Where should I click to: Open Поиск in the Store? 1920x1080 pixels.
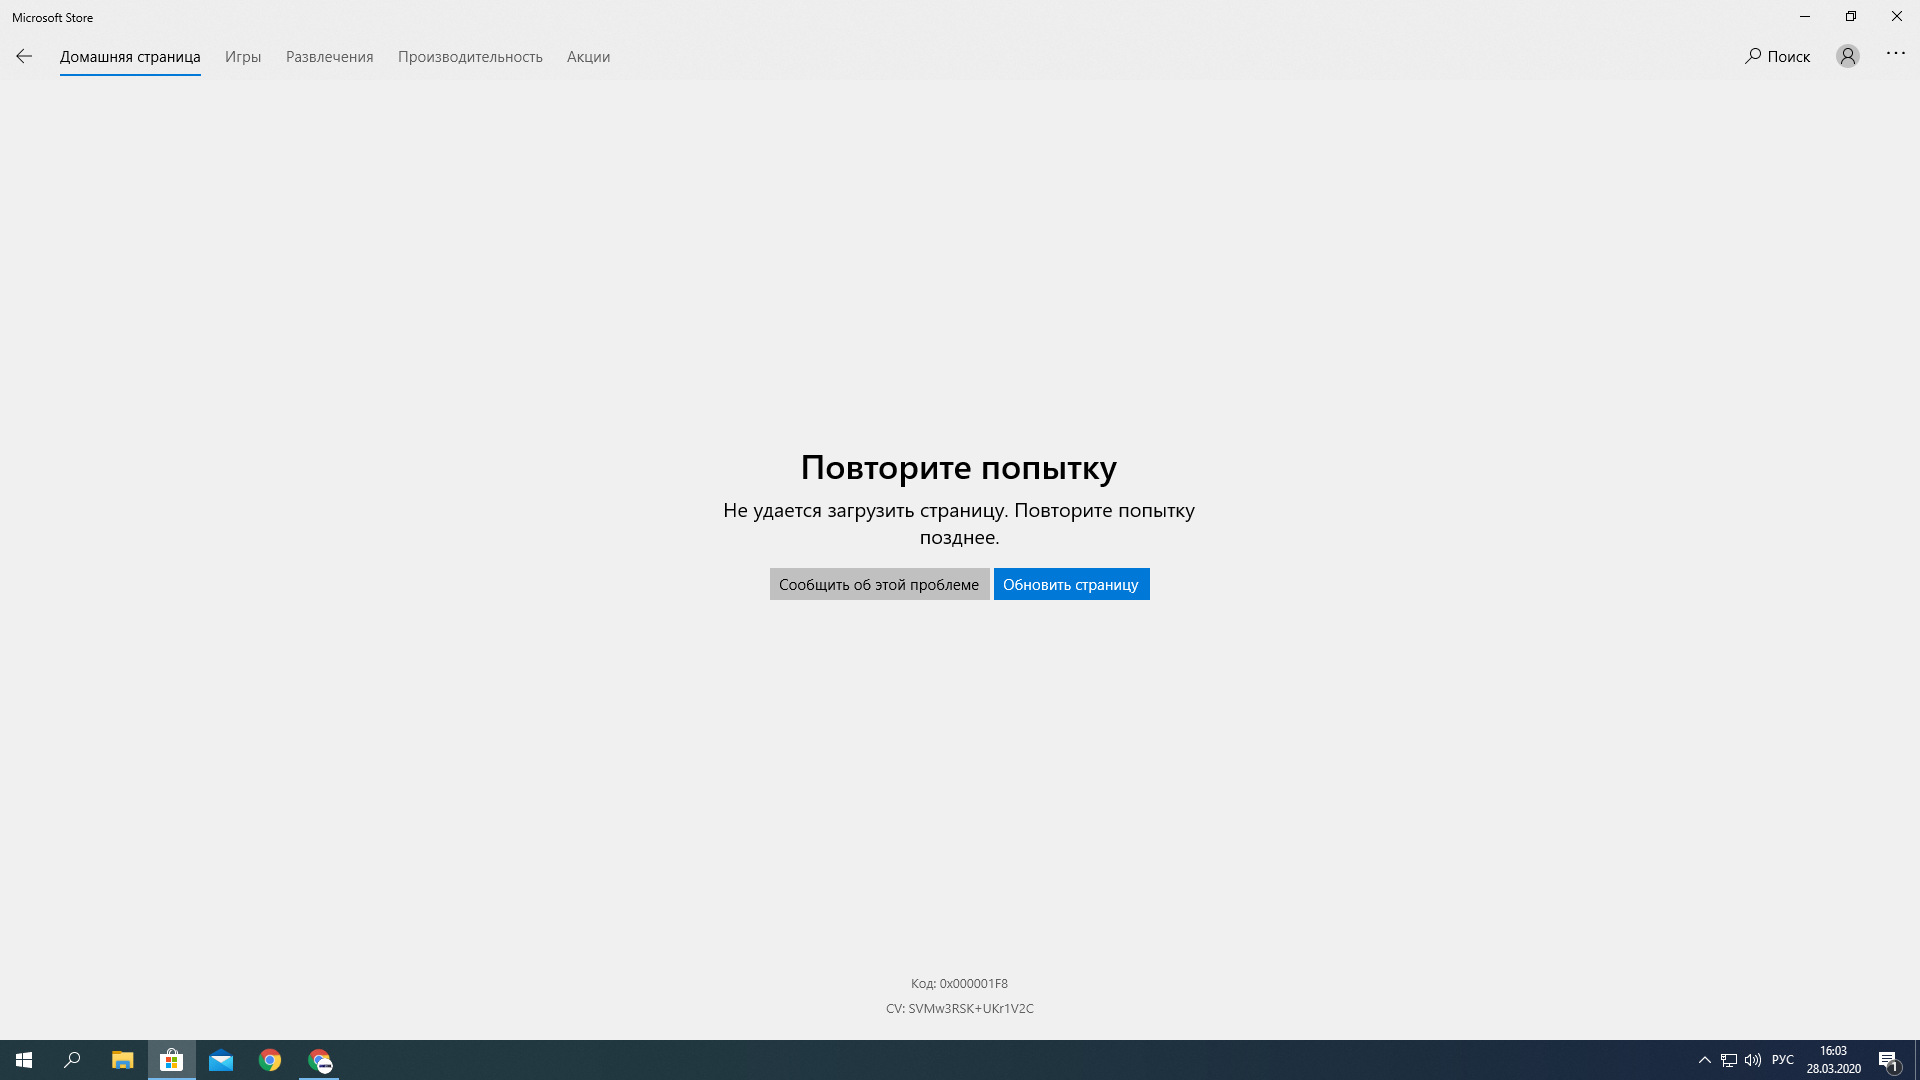point(1778,57)
